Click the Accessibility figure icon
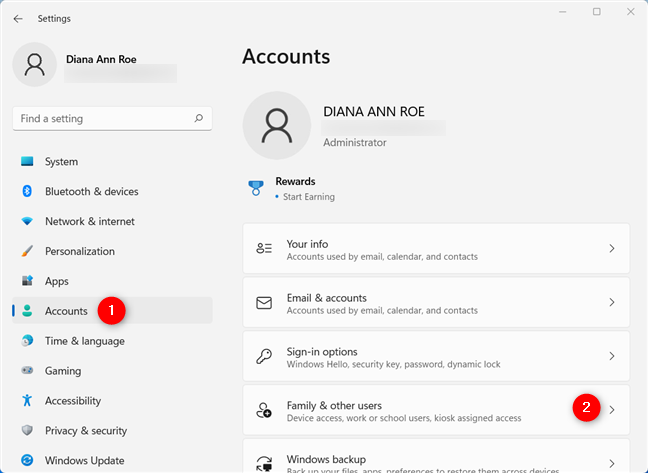The height and width of the screenshot is (473, 648). [27, 401]
